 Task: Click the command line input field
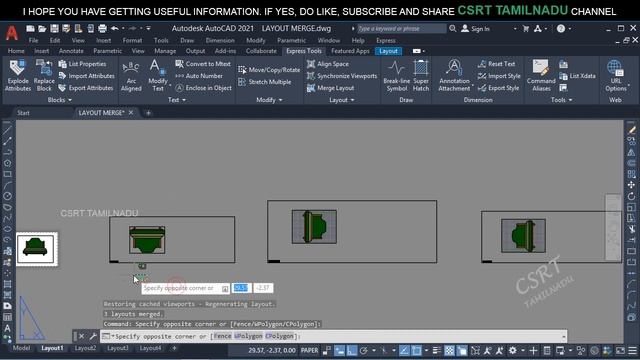coord(333,336)
